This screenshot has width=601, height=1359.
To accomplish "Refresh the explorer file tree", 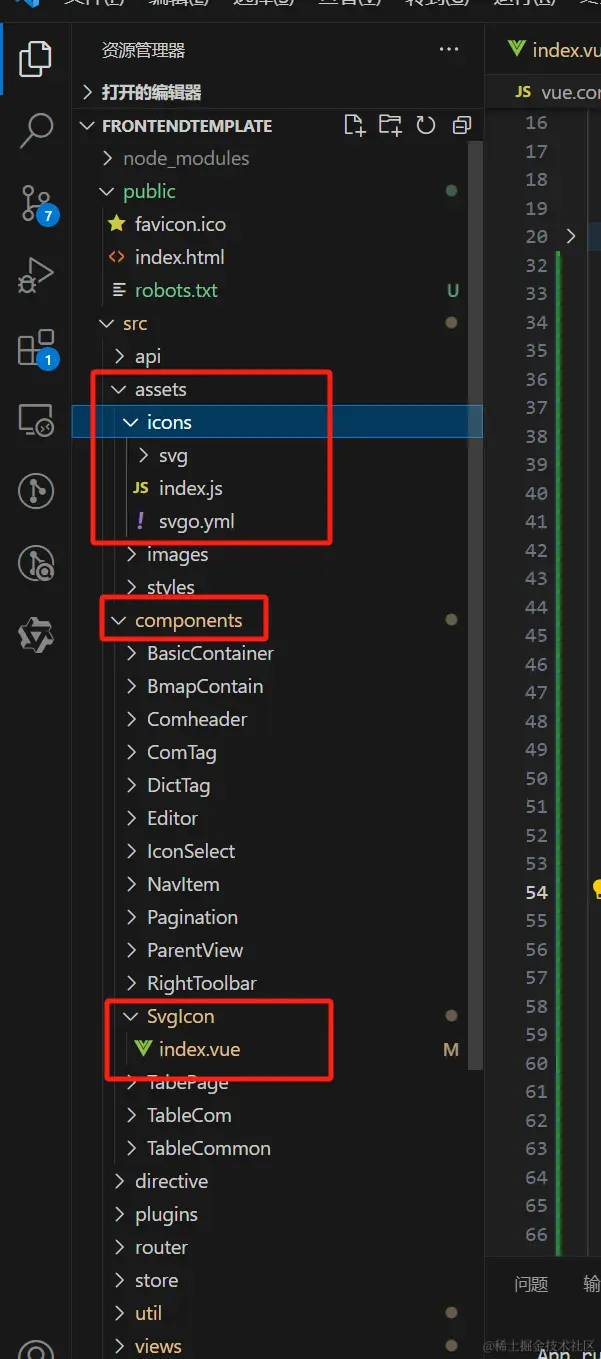I will point(426,125).
